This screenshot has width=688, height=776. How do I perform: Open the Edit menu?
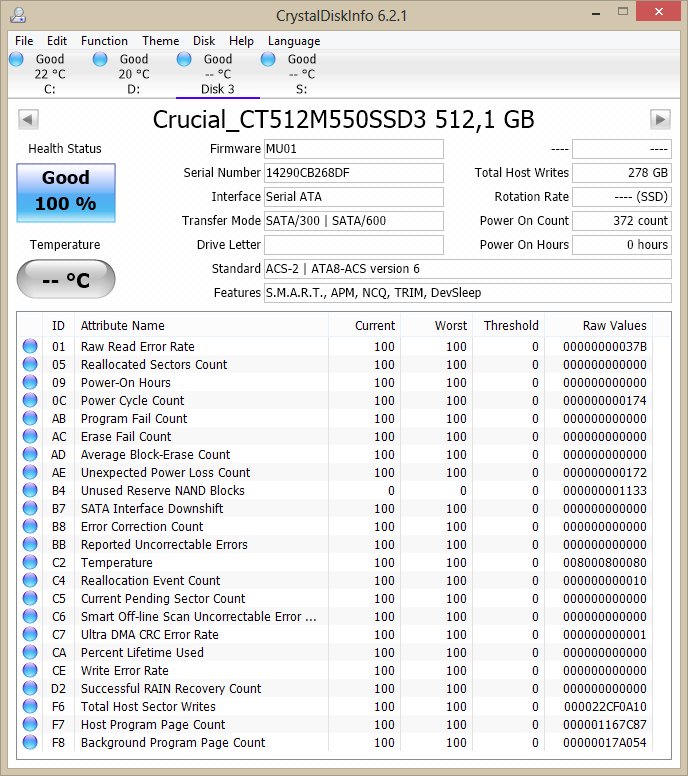pos(57,41)
